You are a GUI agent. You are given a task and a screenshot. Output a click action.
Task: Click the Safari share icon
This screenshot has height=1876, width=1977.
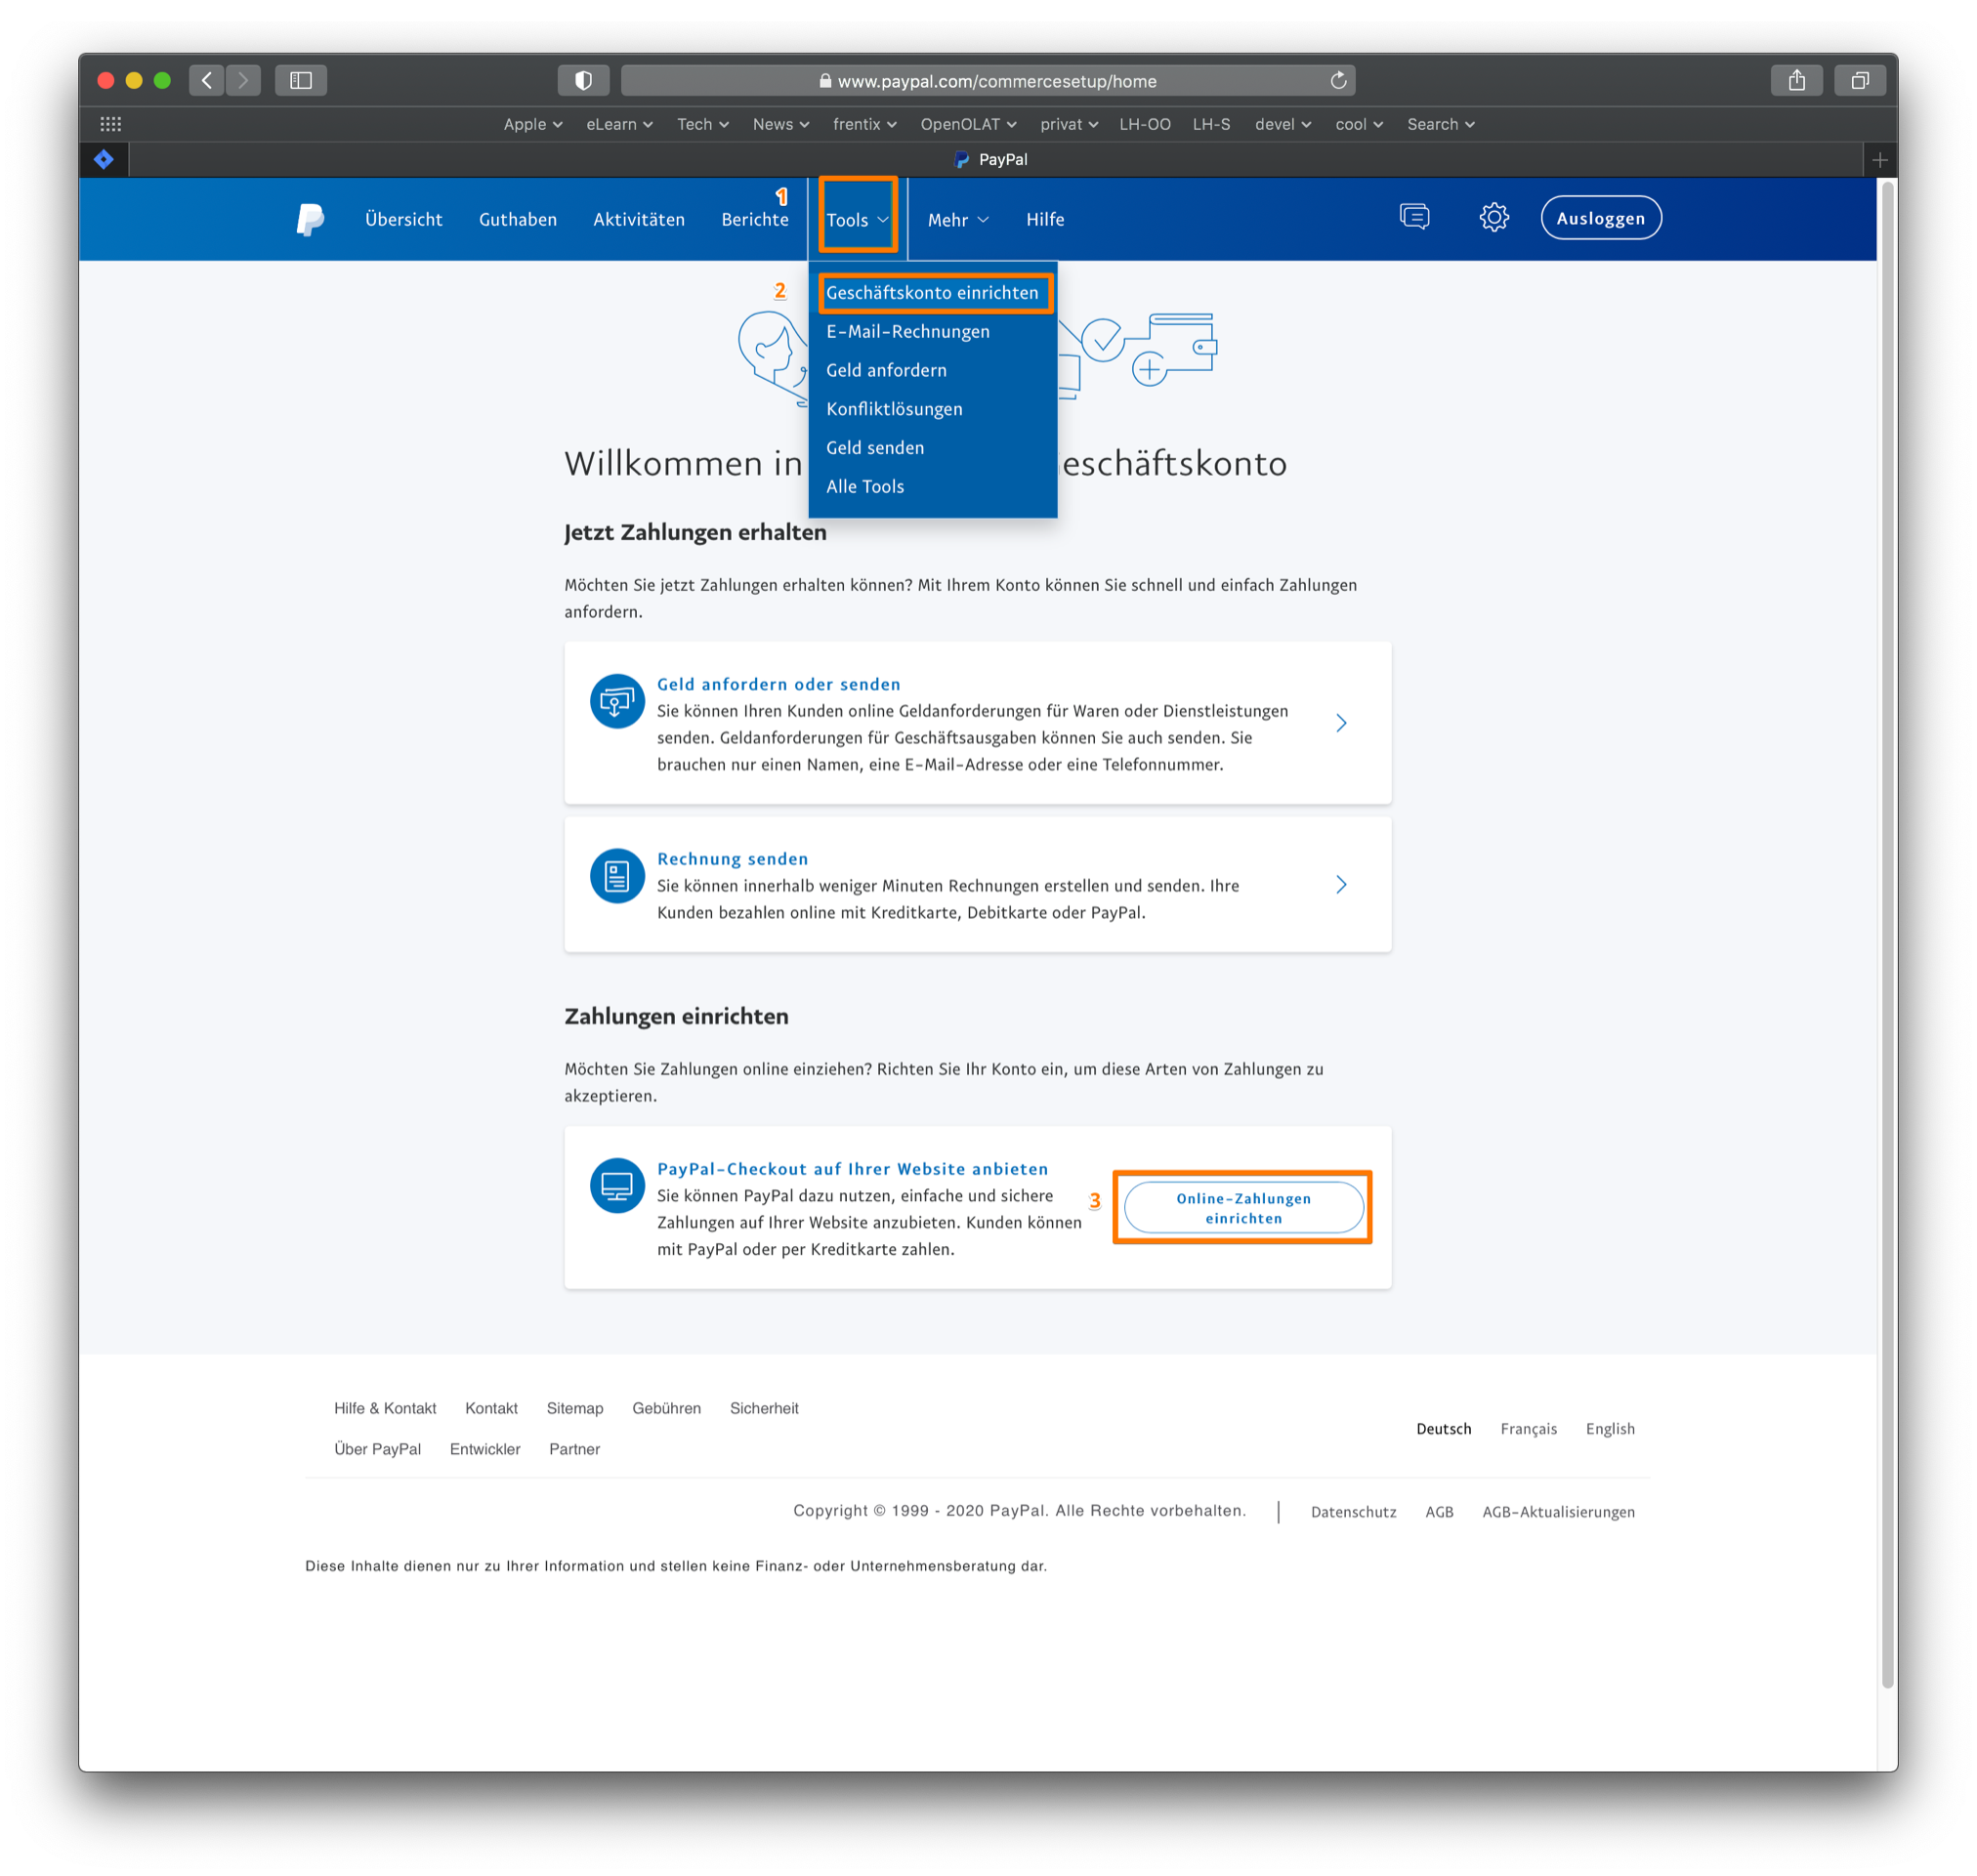(x=1796, y=80)
